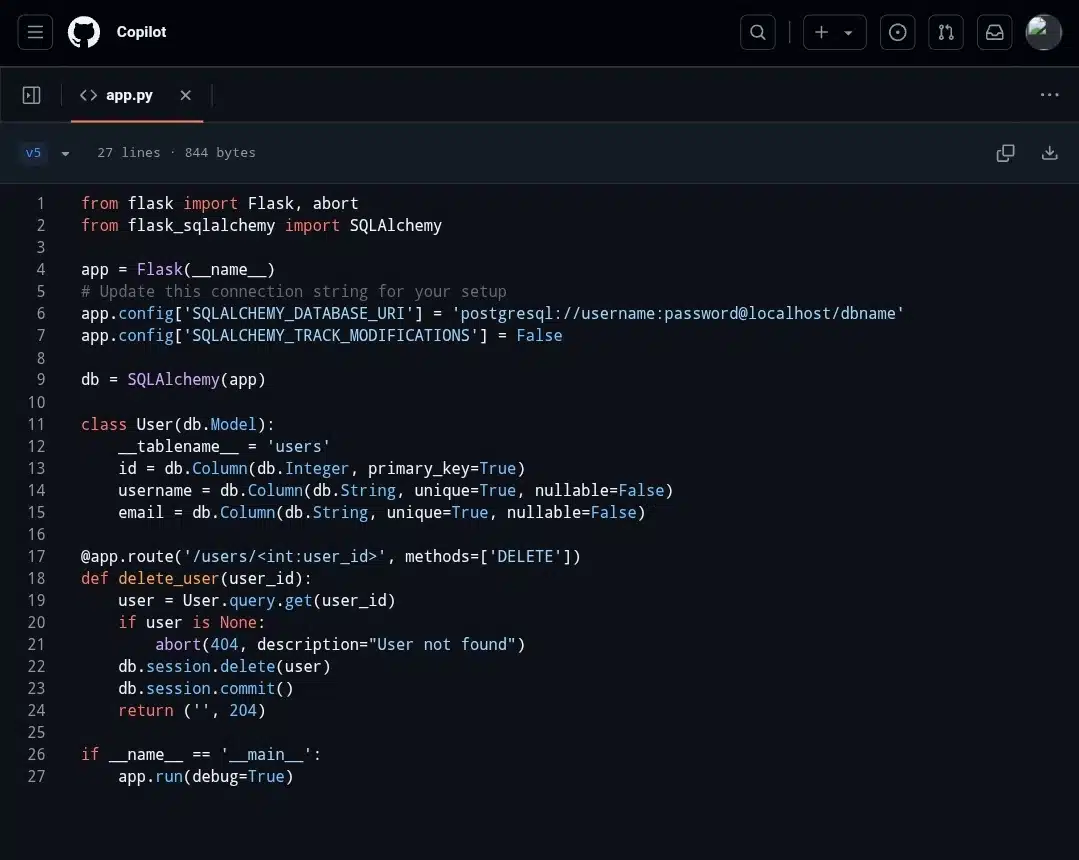Expand the version dropdown caret
This screenshot has height=860, width=1079.
(x=65, y=153)
